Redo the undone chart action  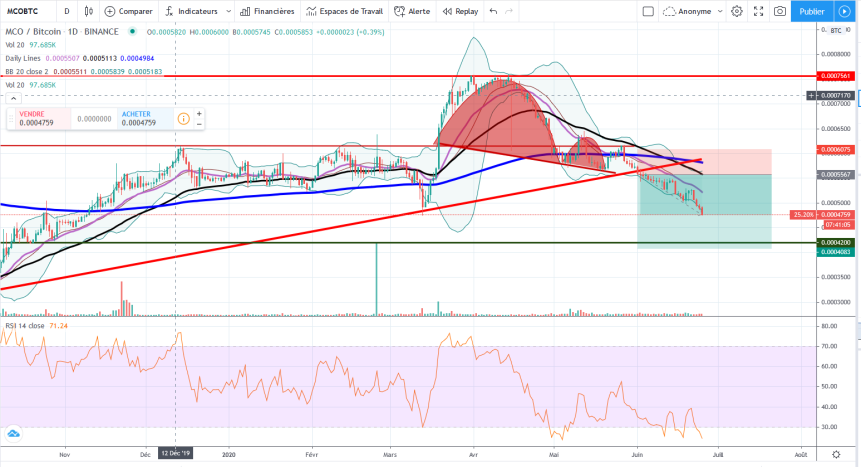click(x=509, y=11)
